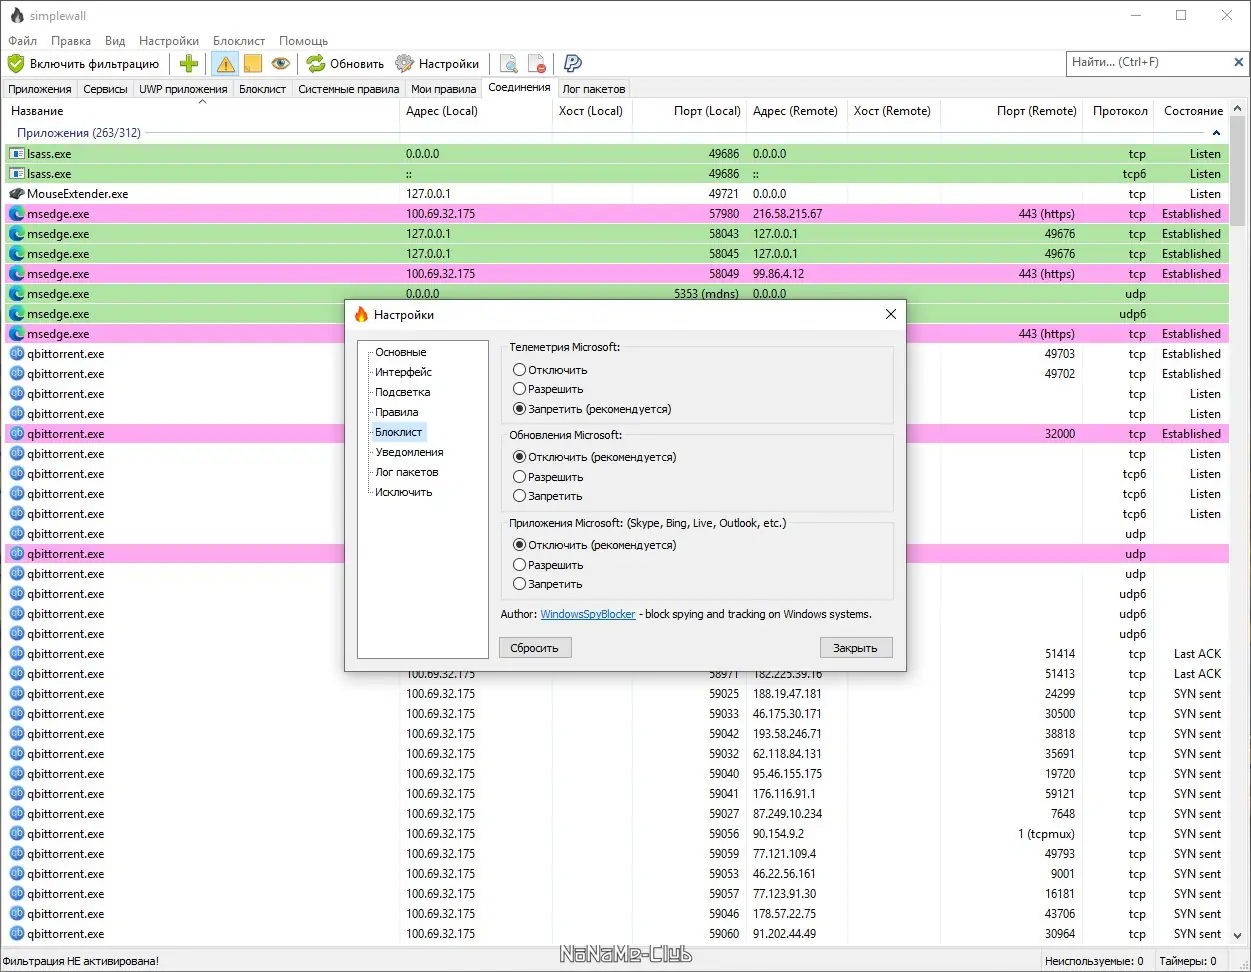1251x972 pixels.
Task: Select Отключить (рекомендуется) under Обновления Microsoft
Action: [x=594, y=457]
